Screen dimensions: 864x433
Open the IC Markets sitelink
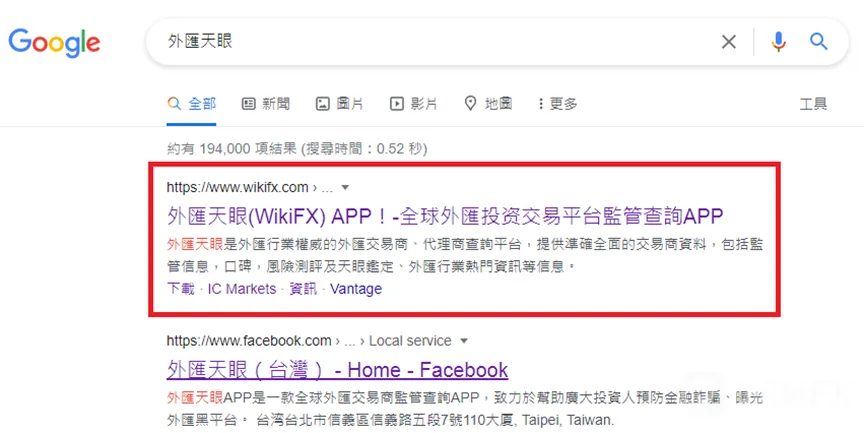[x=242, y=289]
